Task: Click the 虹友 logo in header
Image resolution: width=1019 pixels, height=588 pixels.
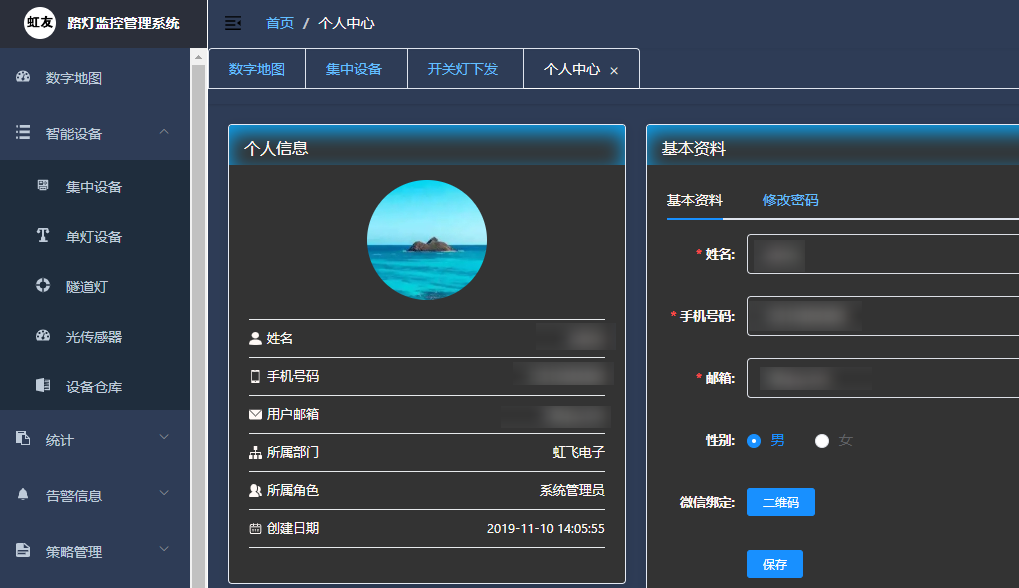Action: [x=40, y=23]
